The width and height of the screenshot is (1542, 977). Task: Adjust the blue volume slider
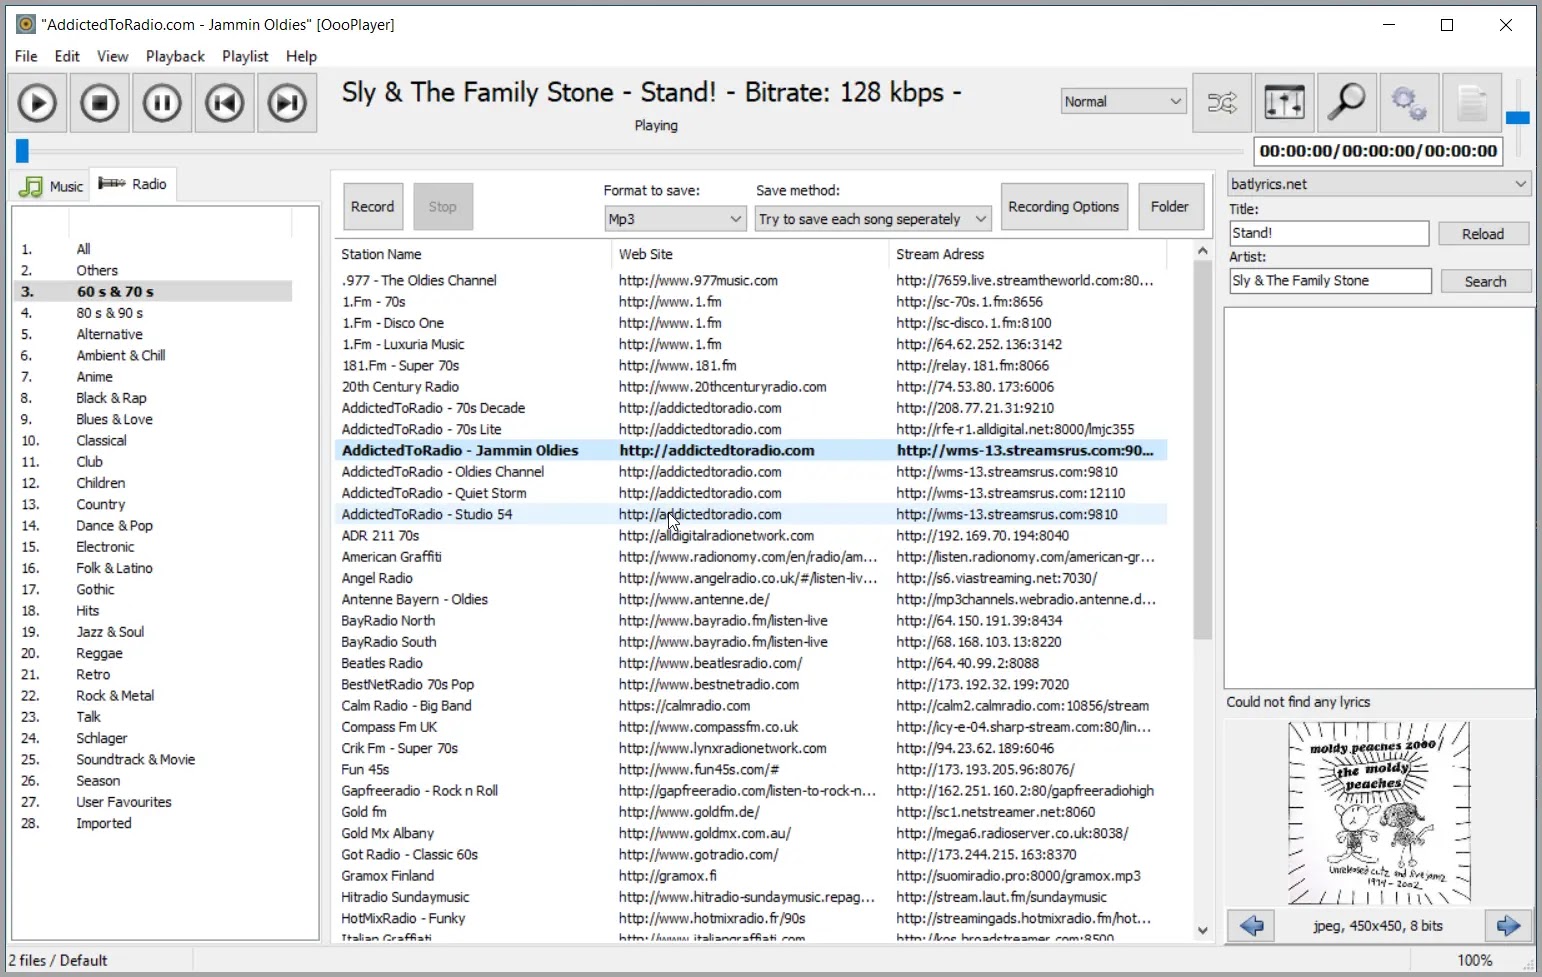point(1518,118)
